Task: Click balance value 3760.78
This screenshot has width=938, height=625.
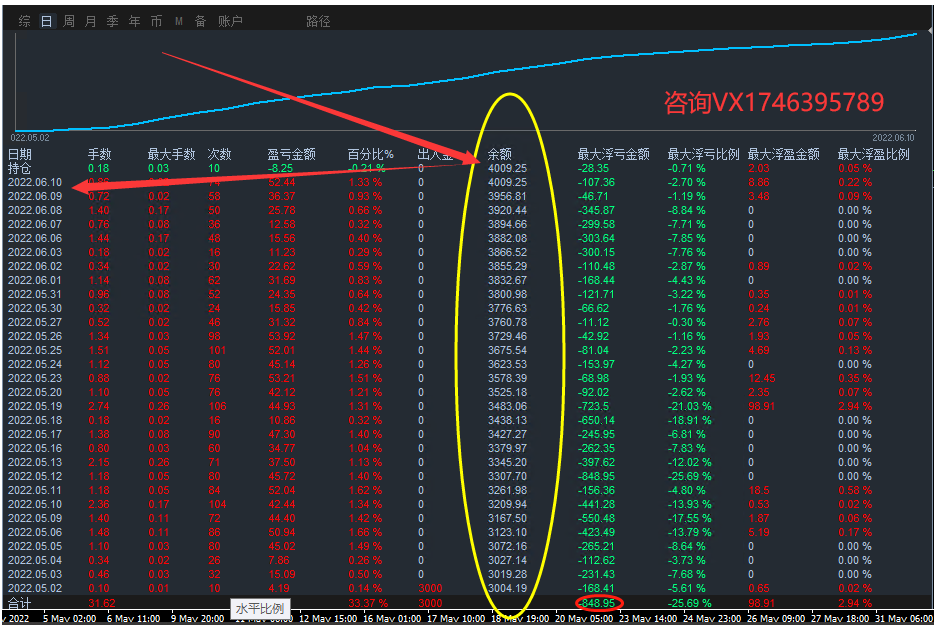Action: click(507, 322)
